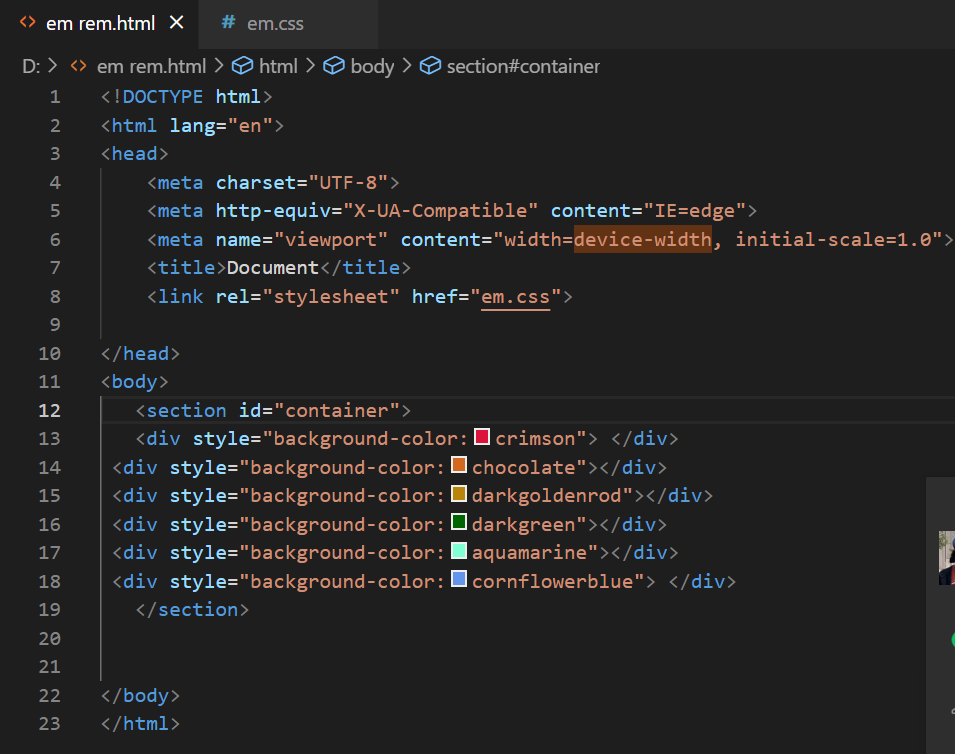Close the em rem.html tab

tap(177, 22)
